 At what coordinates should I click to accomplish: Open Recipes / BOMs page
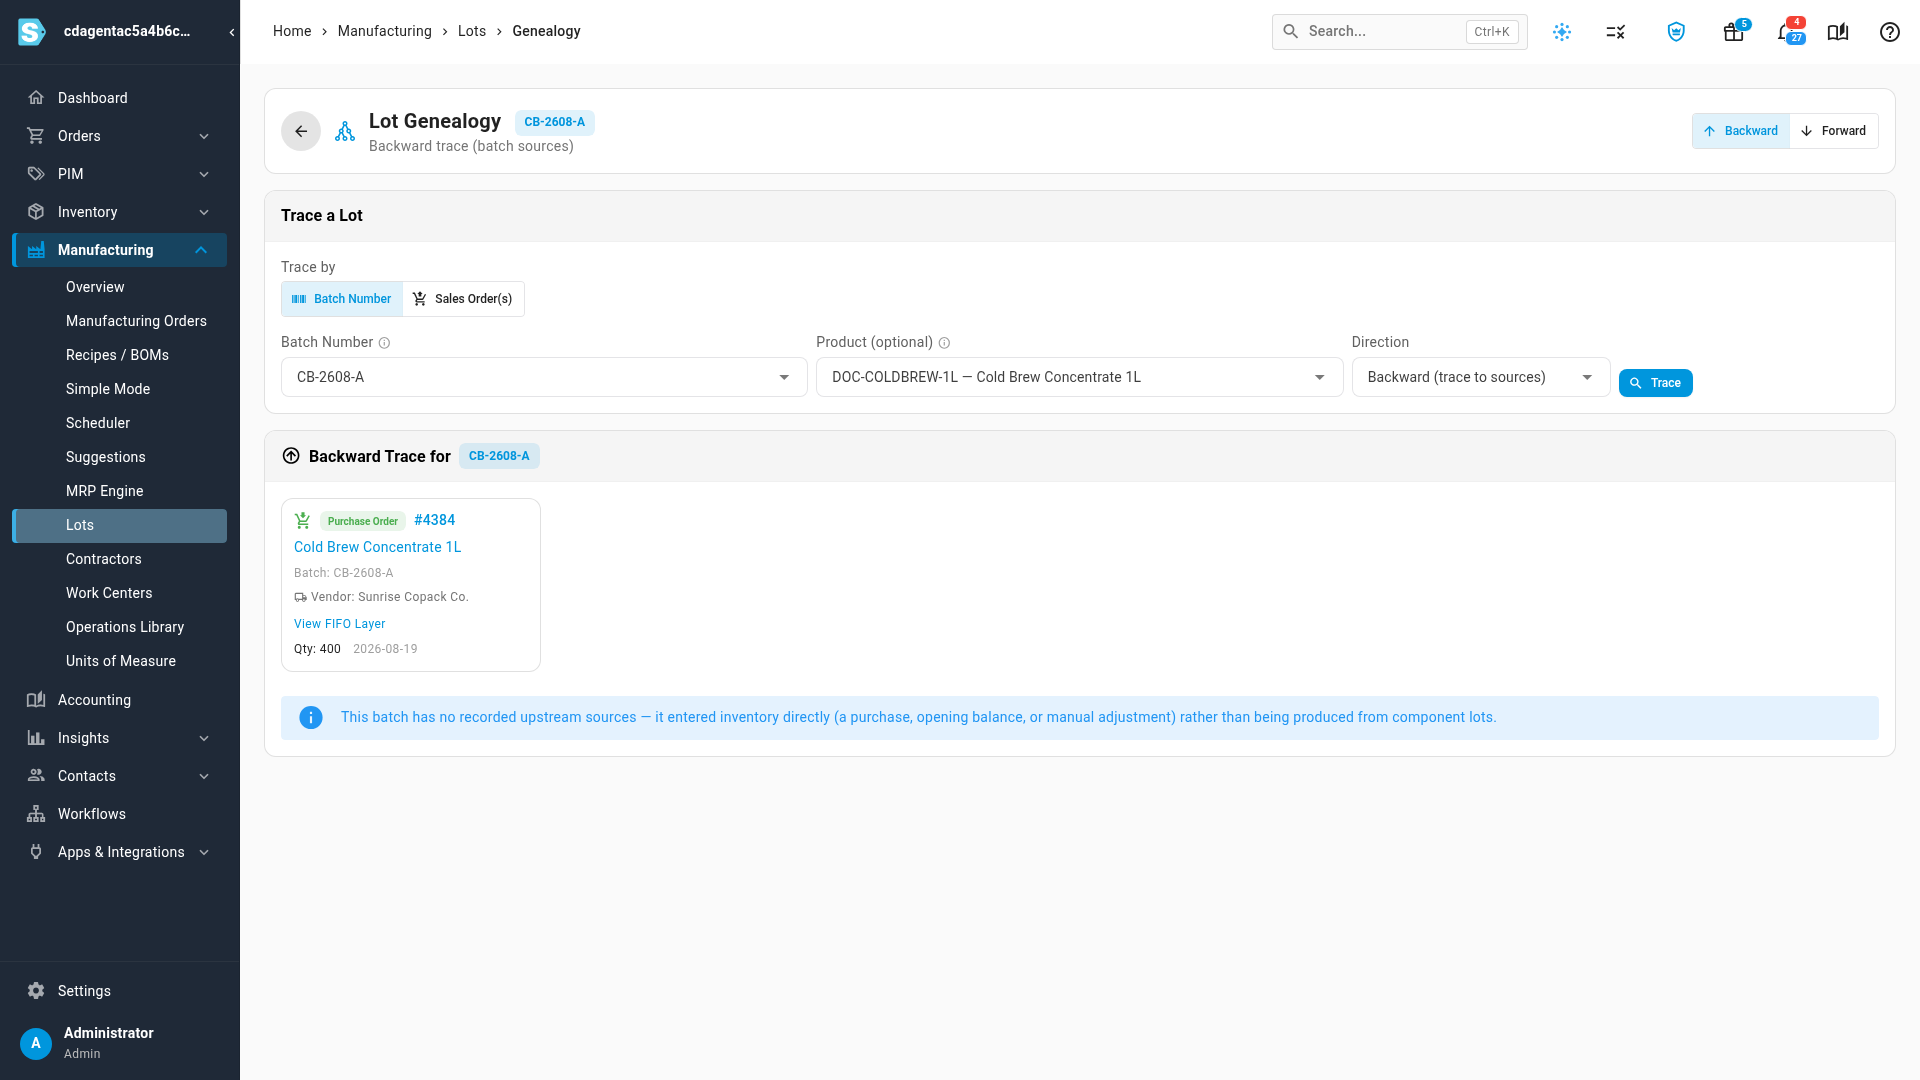pyautogui.click(x=117, y=355)
